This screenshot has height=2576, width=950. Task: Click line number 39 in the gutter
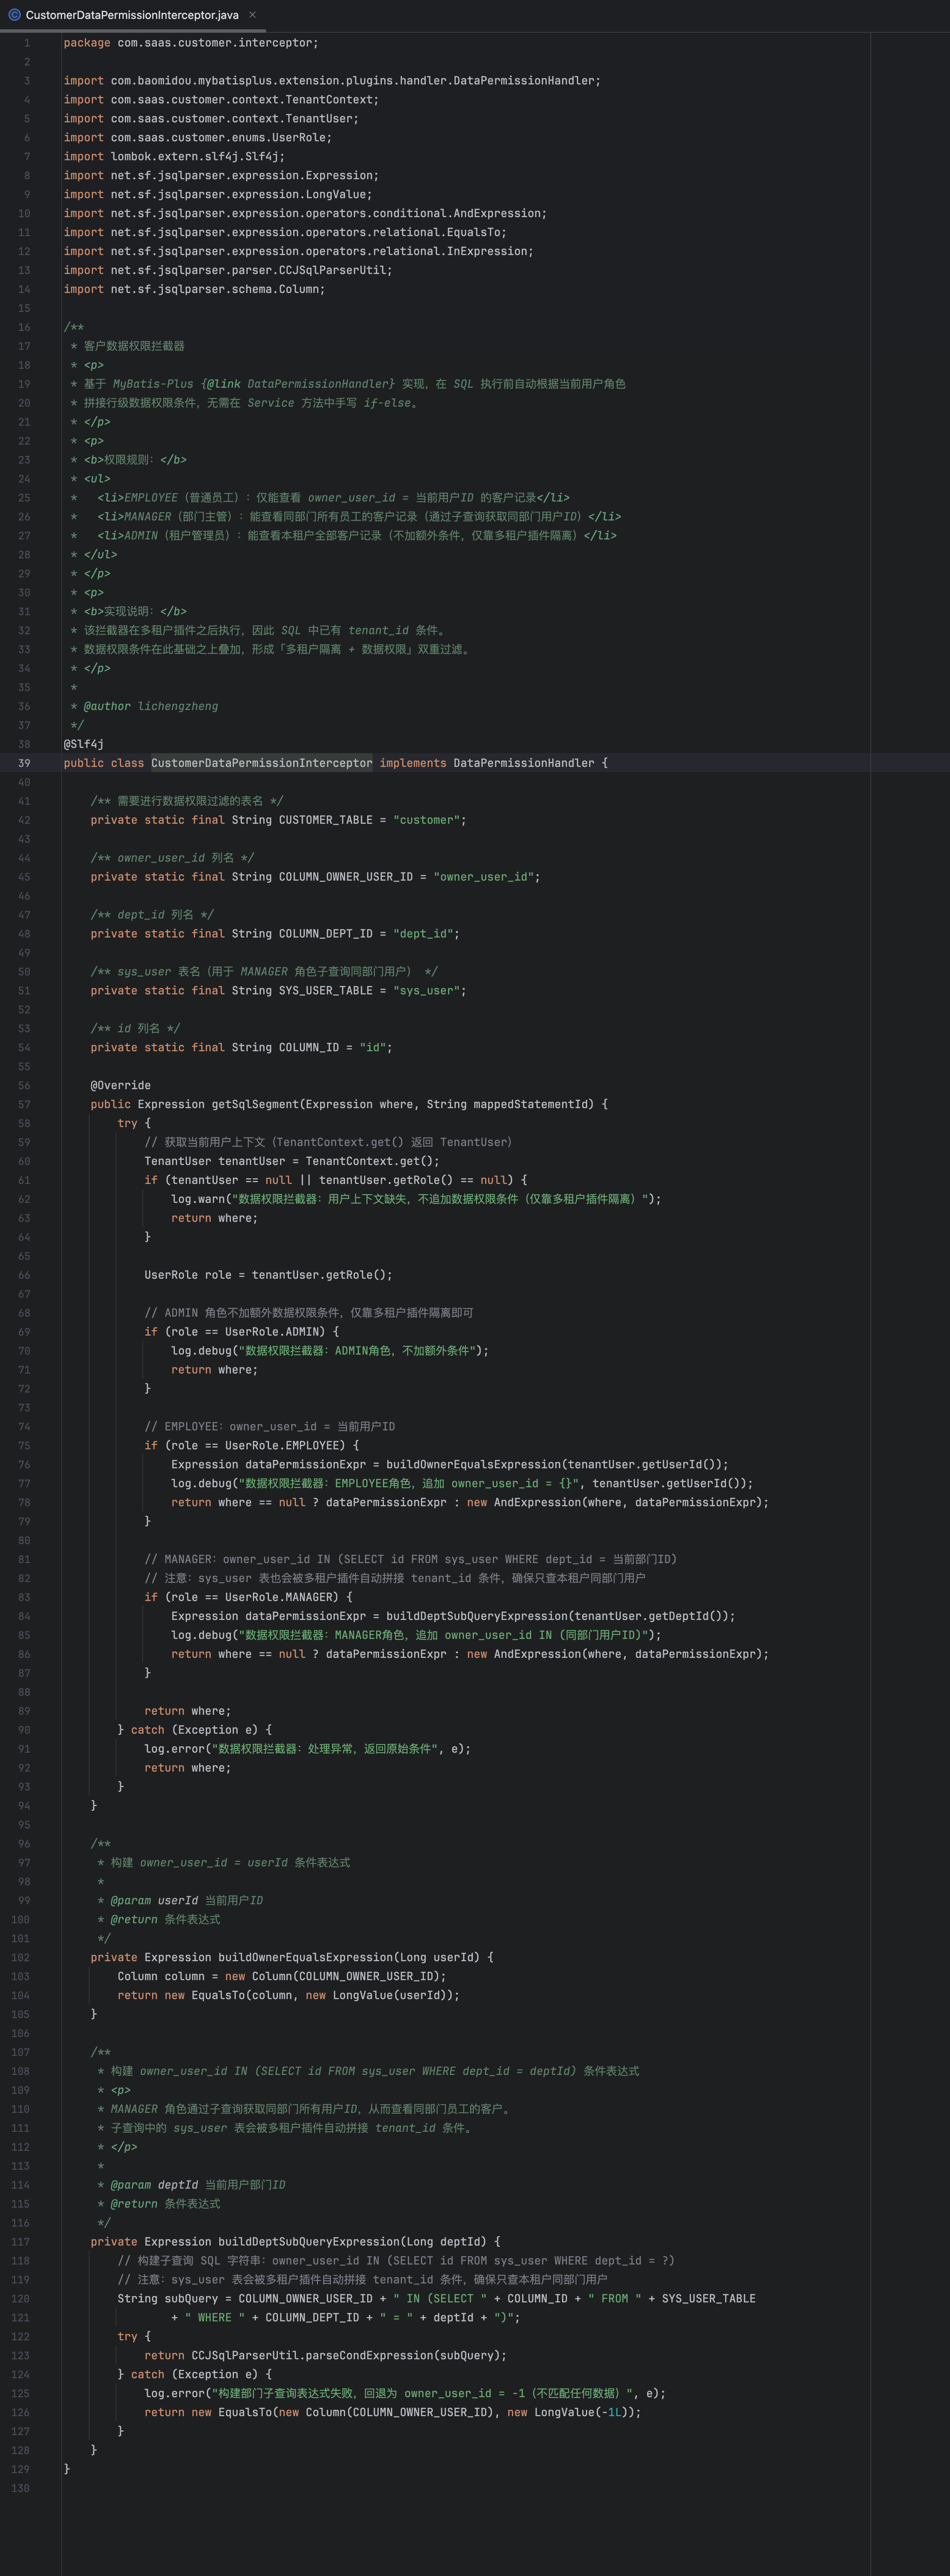tap(24, 764)
